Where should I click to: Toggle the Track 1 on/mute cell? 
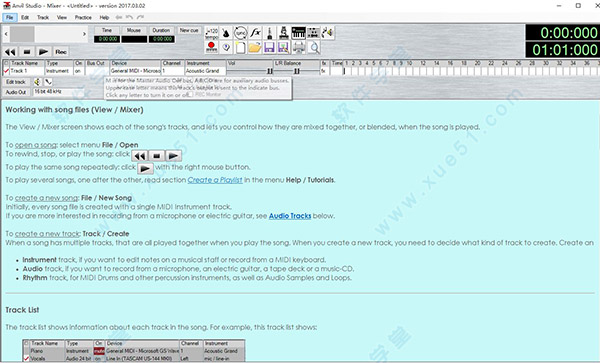[78, 71]
